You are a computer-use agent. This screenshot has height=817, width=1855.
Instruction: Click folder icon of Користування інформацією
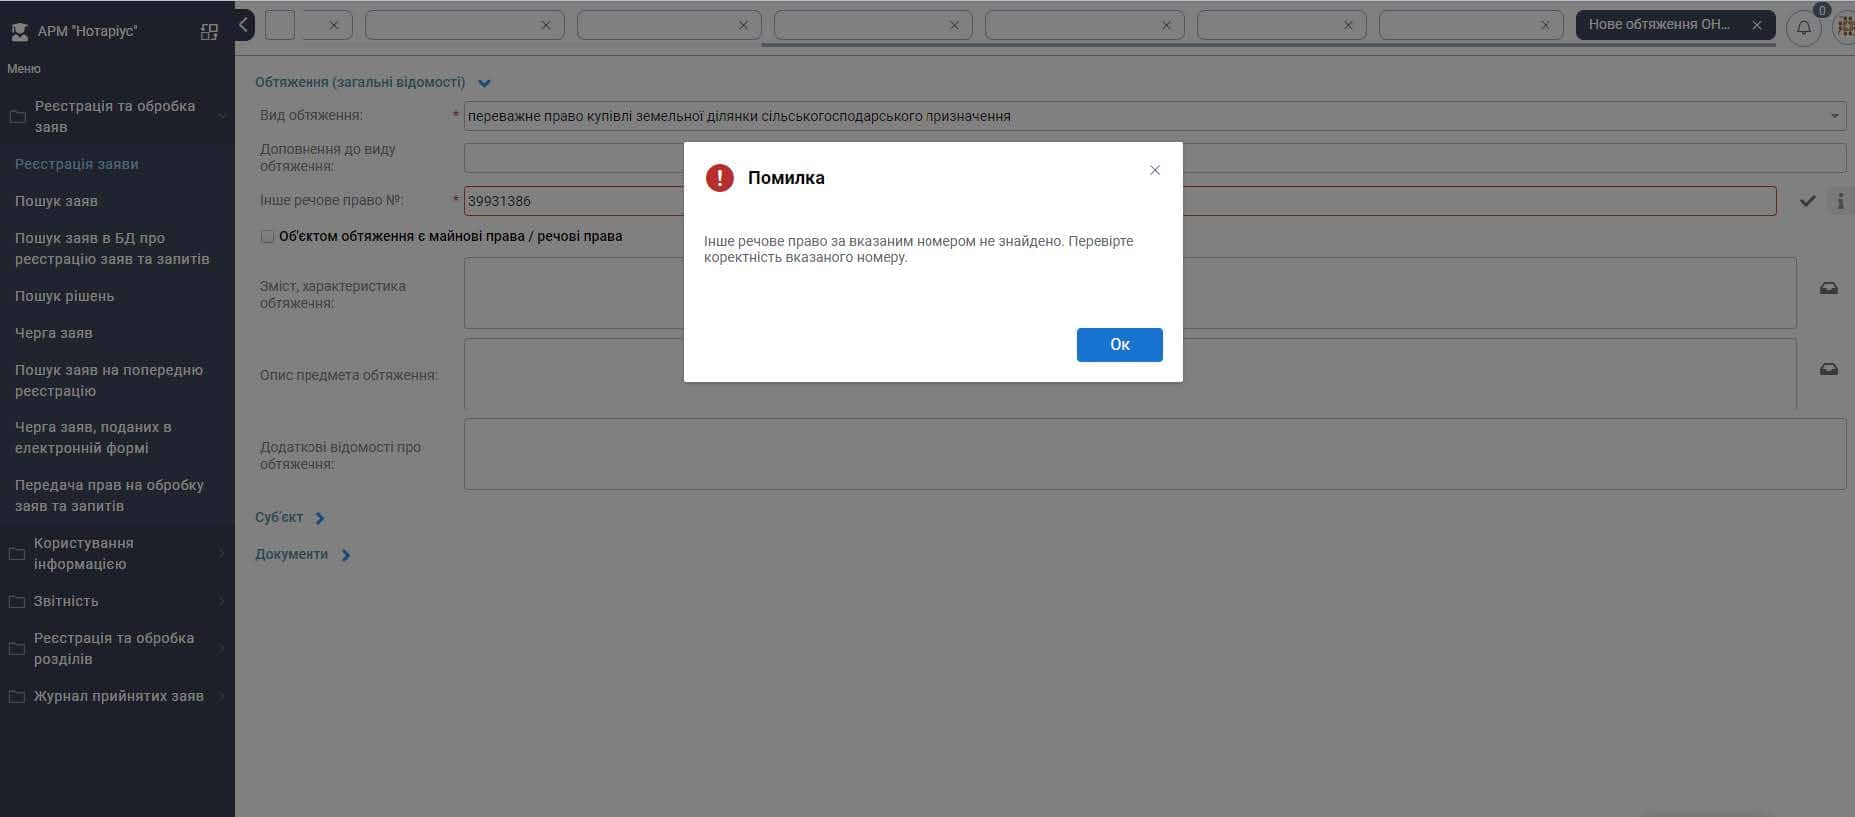tap(17, 554)
